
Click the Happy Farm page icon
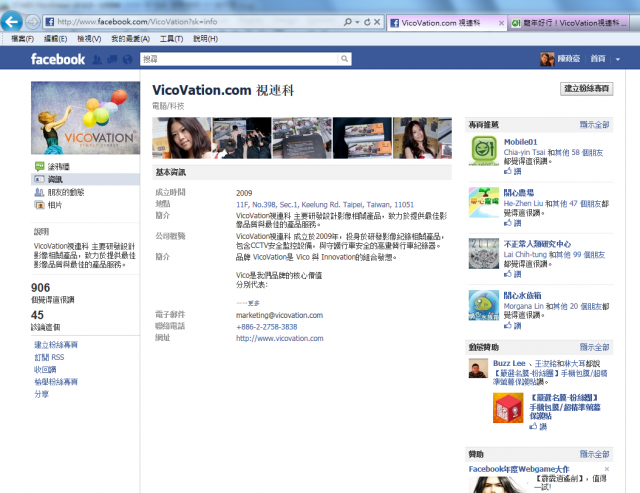(484, 202)
